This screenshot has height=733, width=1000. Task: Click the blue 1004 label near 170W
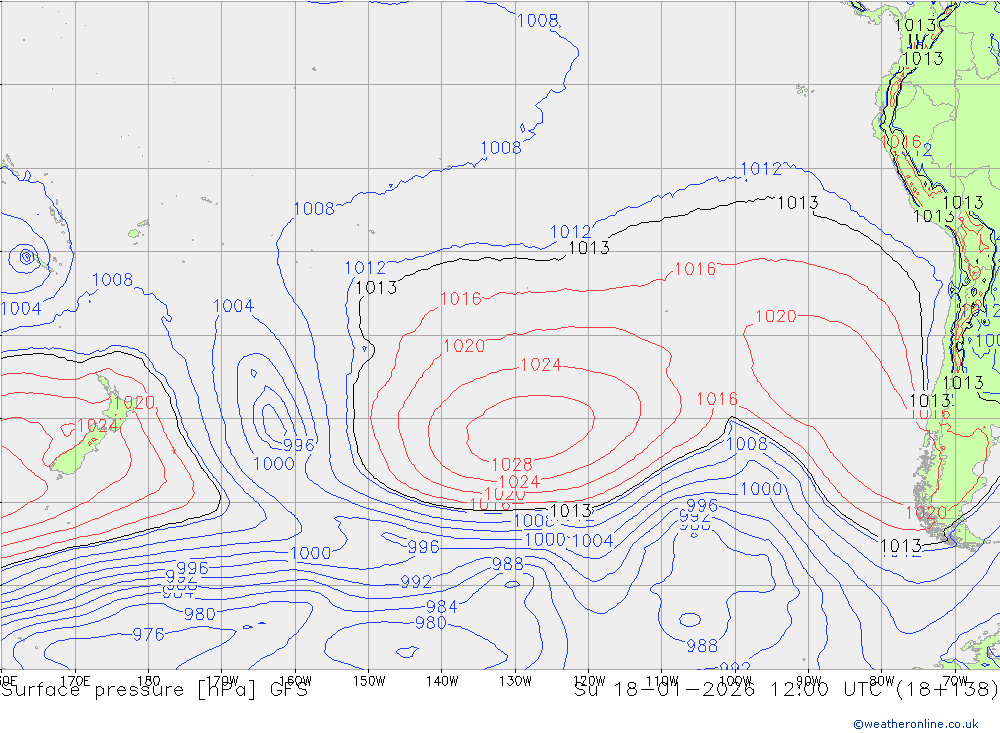tap(233, 306)
